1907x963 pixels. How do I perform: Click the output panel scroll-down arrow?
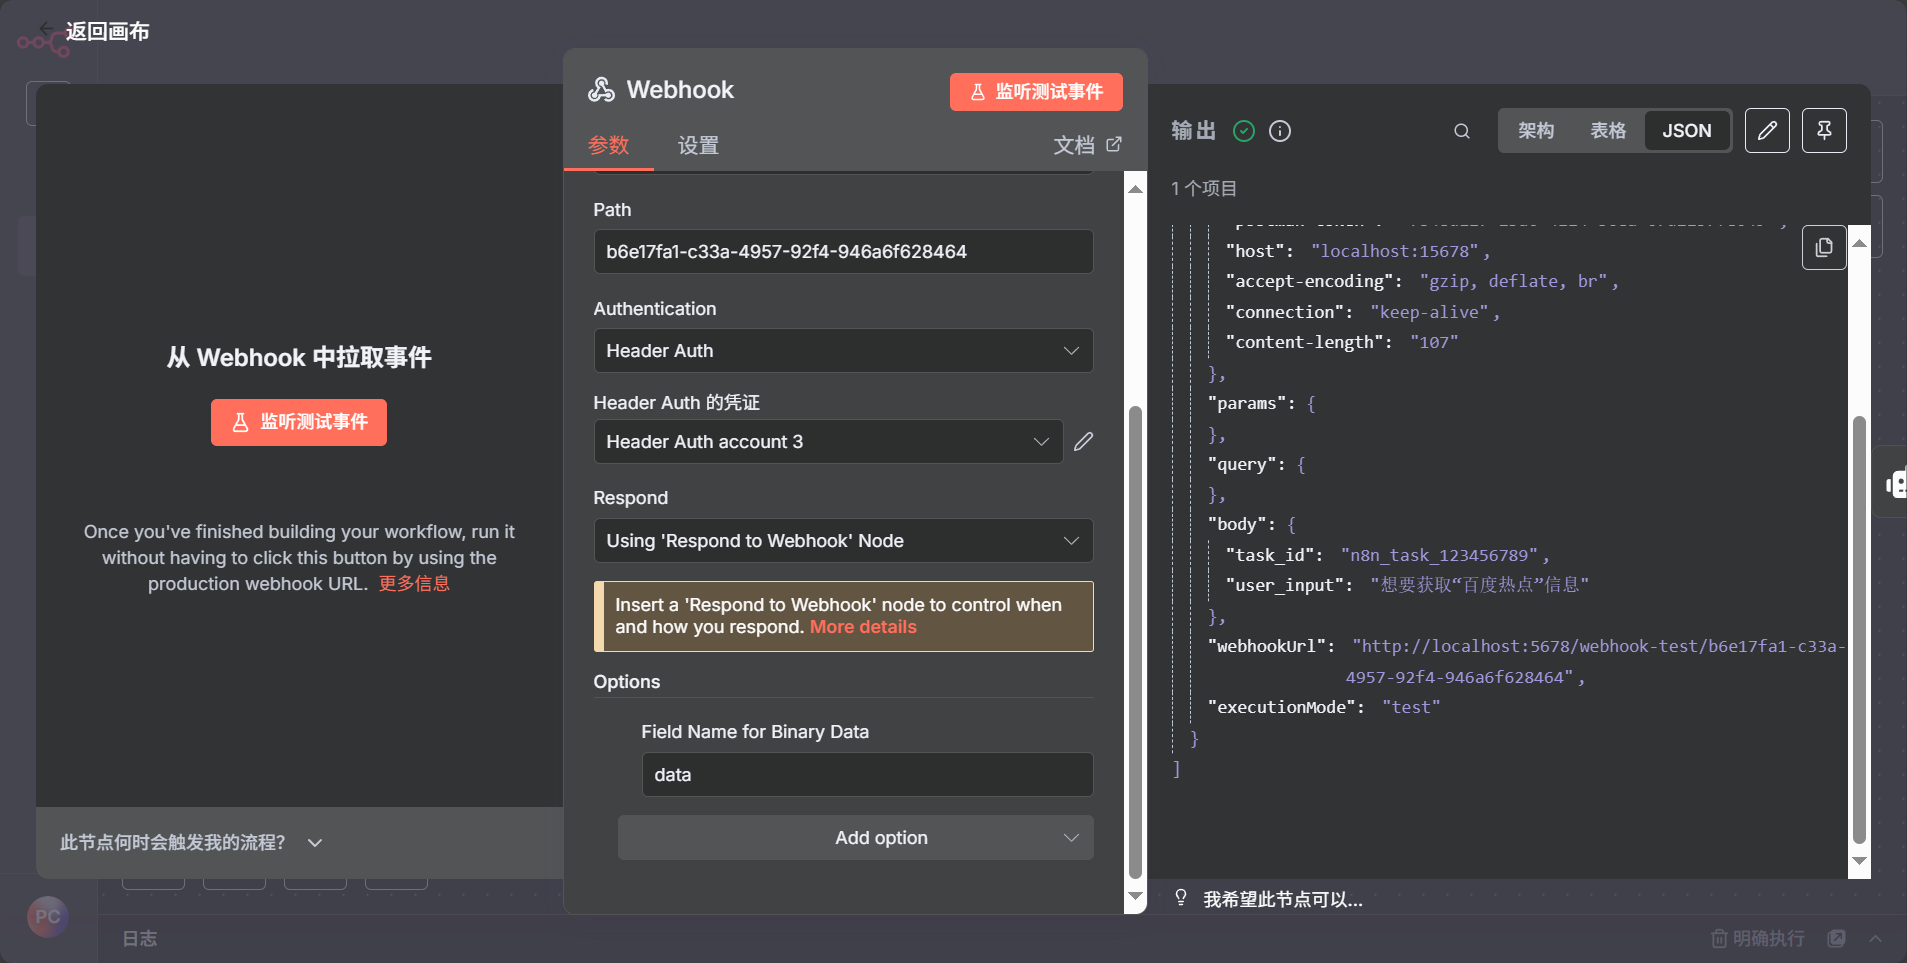1859,860
